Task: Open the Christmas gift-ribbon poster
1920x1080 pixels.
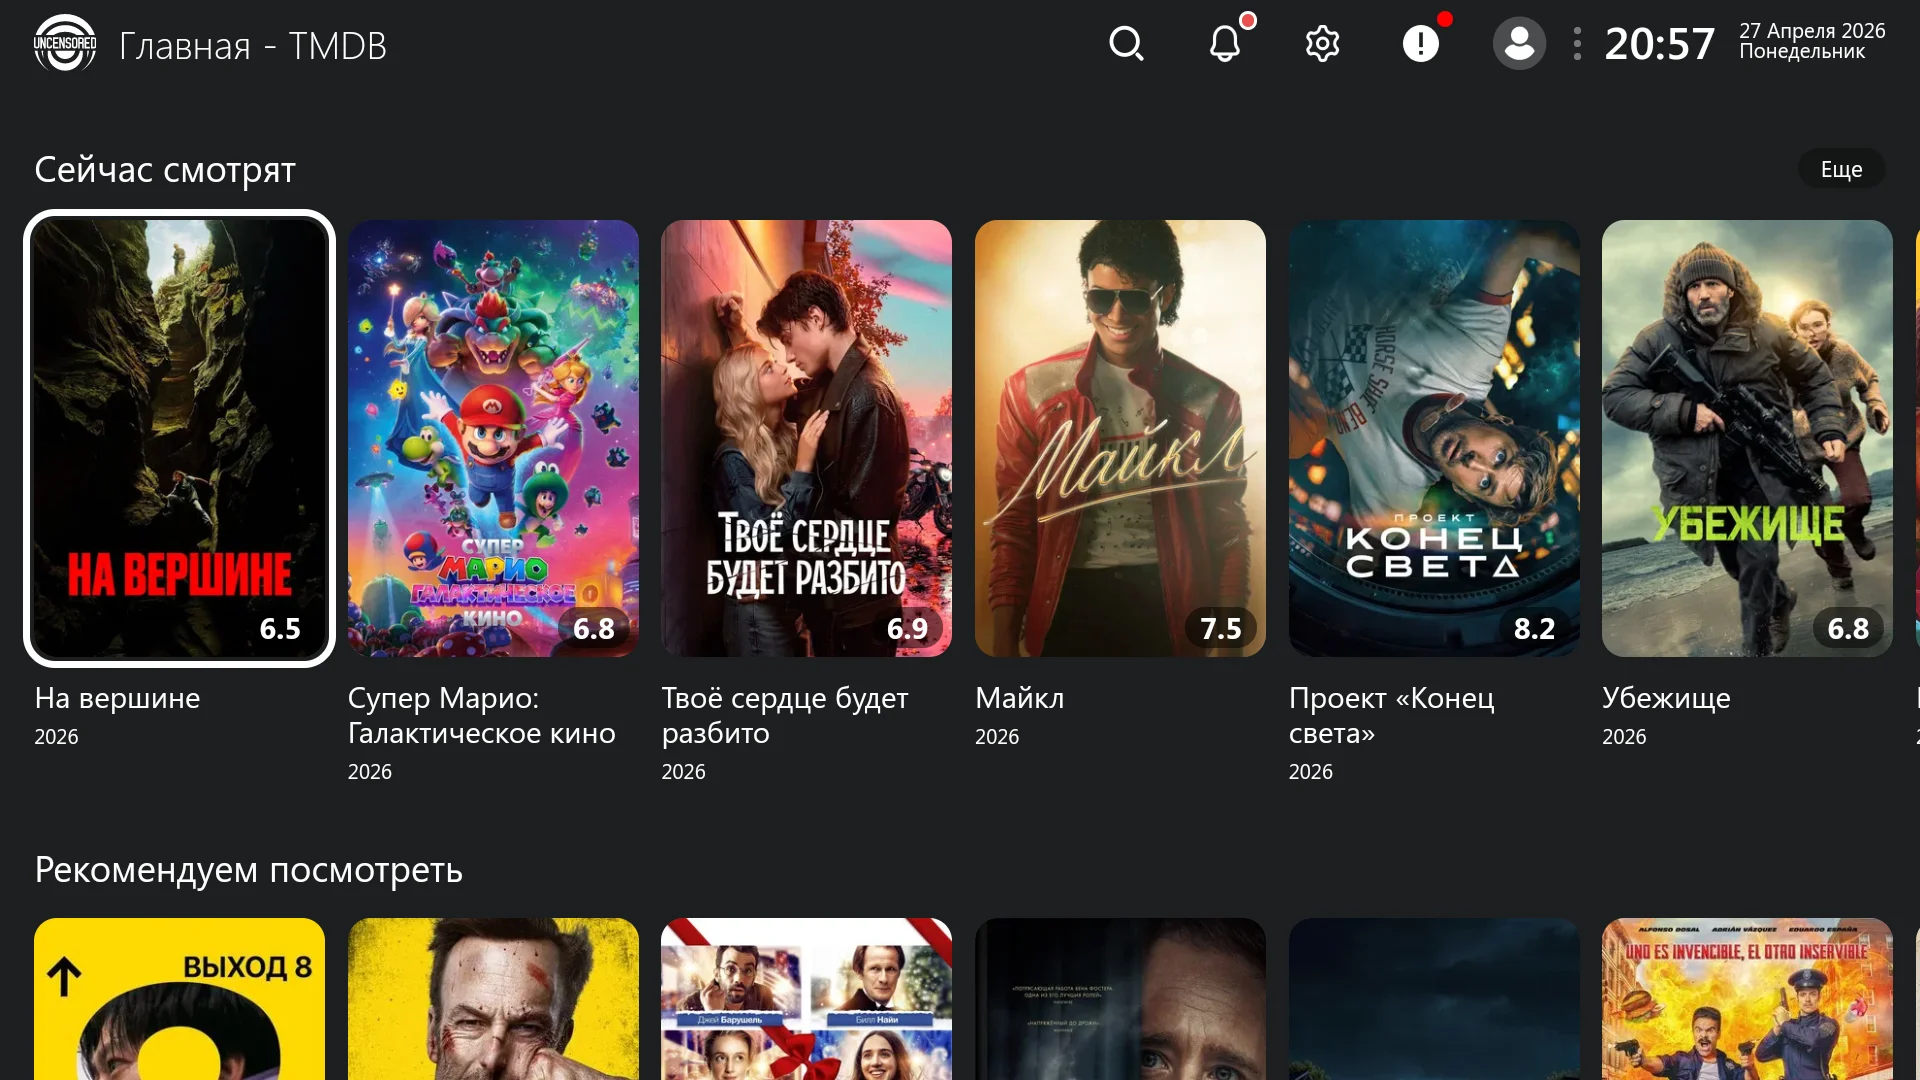Action: (x=806, y=999)
